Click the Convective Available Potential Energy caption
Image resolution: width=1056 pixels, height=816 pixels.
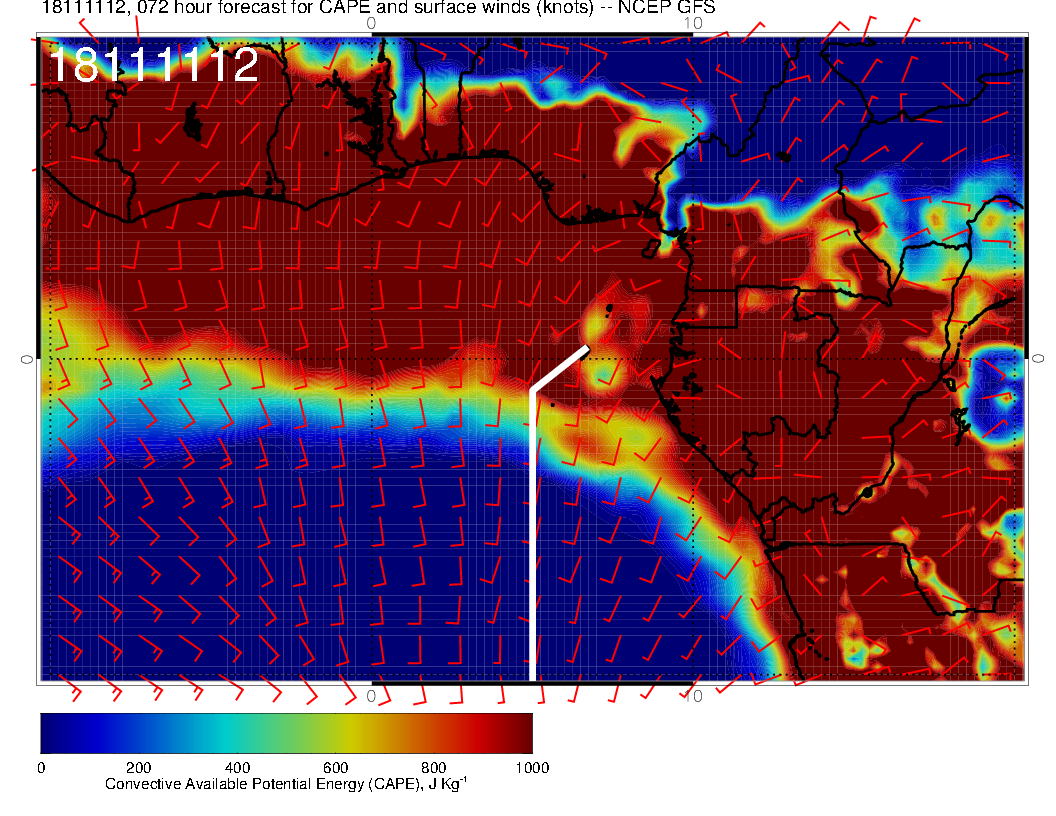pos(286,784)
